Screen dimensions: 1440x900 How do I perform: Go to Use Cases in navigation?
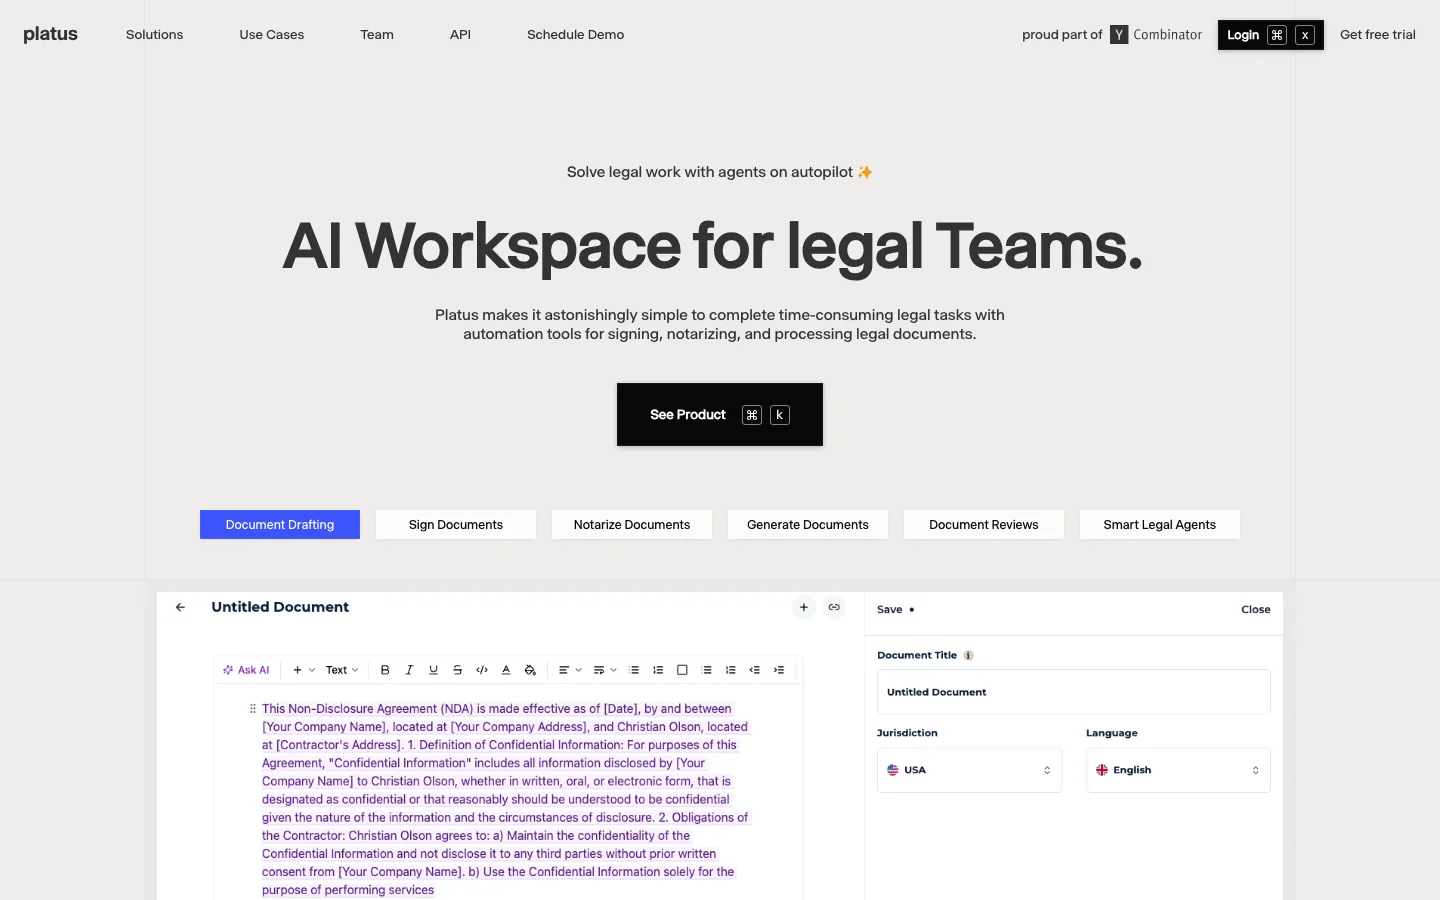coord(272,35)
